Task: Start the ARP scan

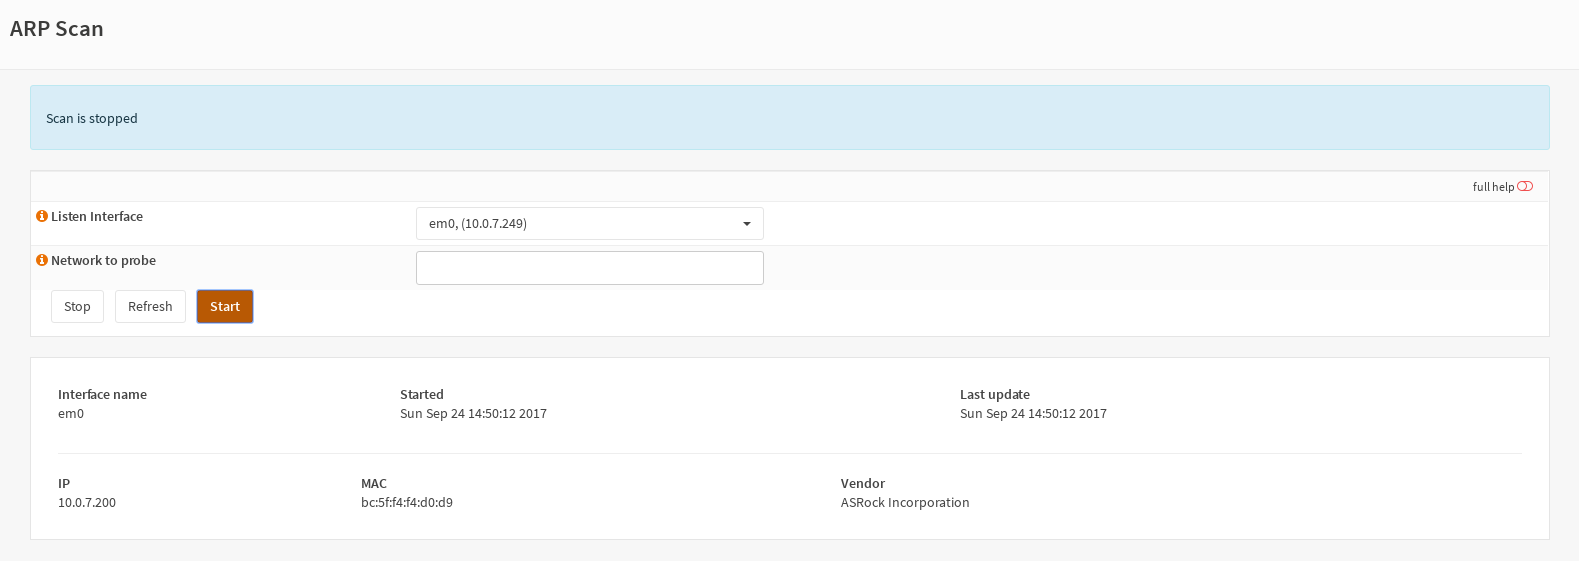Action: [225, 307]
